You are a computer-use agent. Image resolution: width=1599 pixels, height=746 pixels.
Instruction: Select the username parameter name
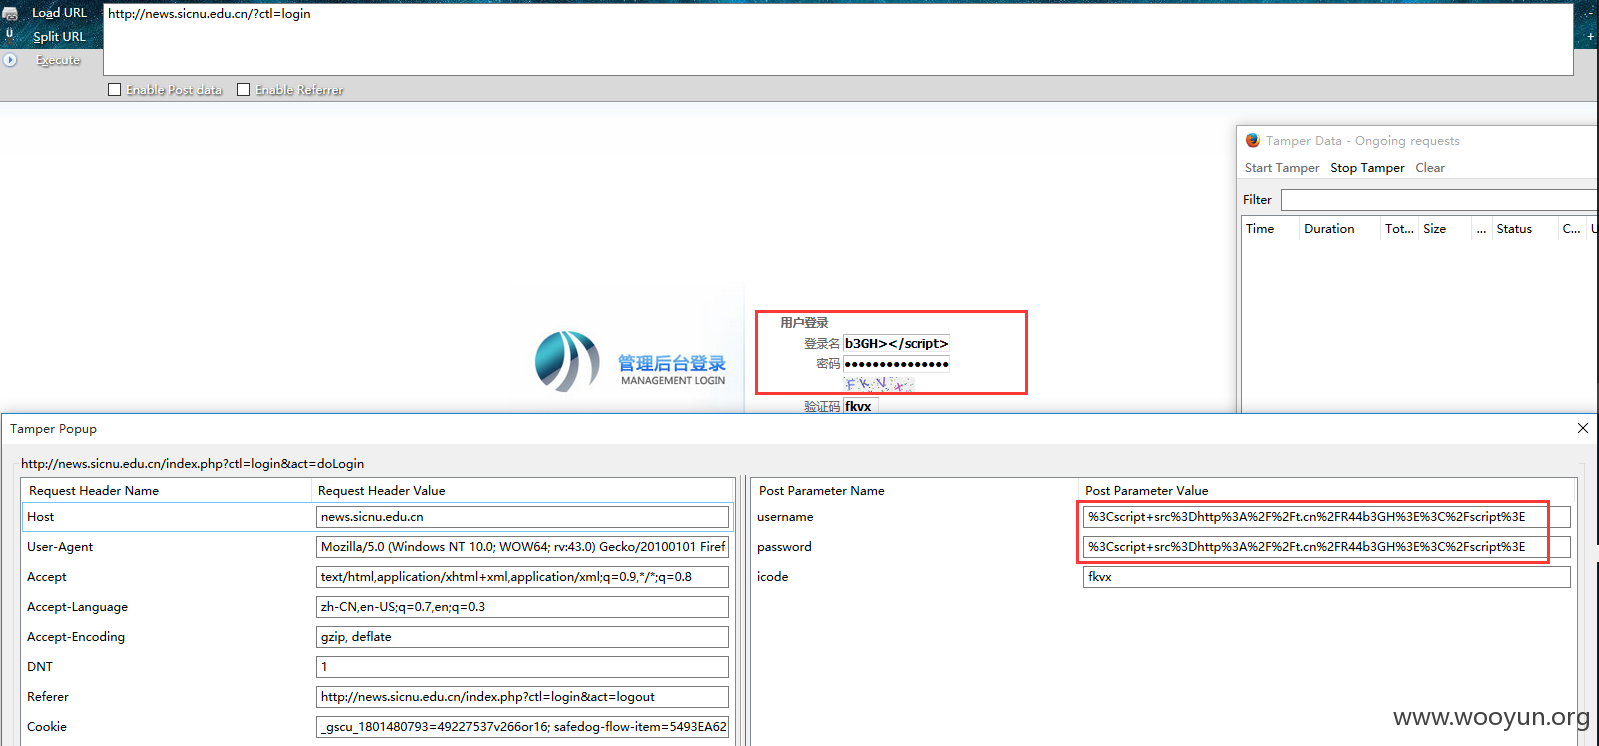coord(785,517)
